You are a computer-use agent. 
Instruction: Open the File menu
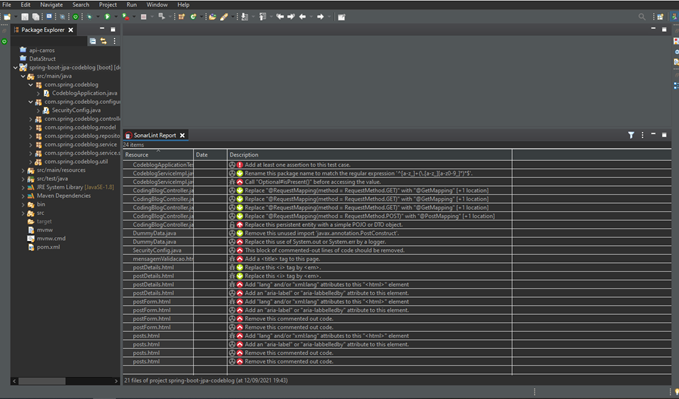(x=6, y=5)
